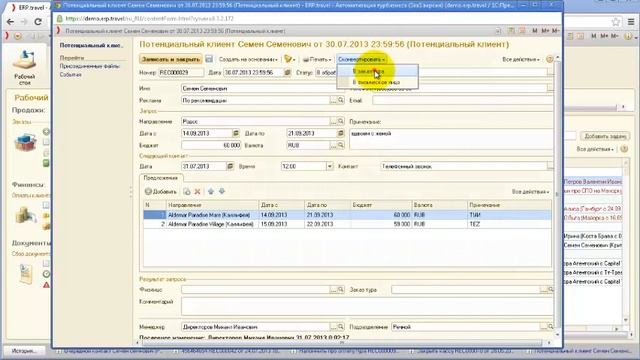The width and height of the screenshot is (640, 360).
Task: Click Записать и закрыть button
Action: [171, 59]
